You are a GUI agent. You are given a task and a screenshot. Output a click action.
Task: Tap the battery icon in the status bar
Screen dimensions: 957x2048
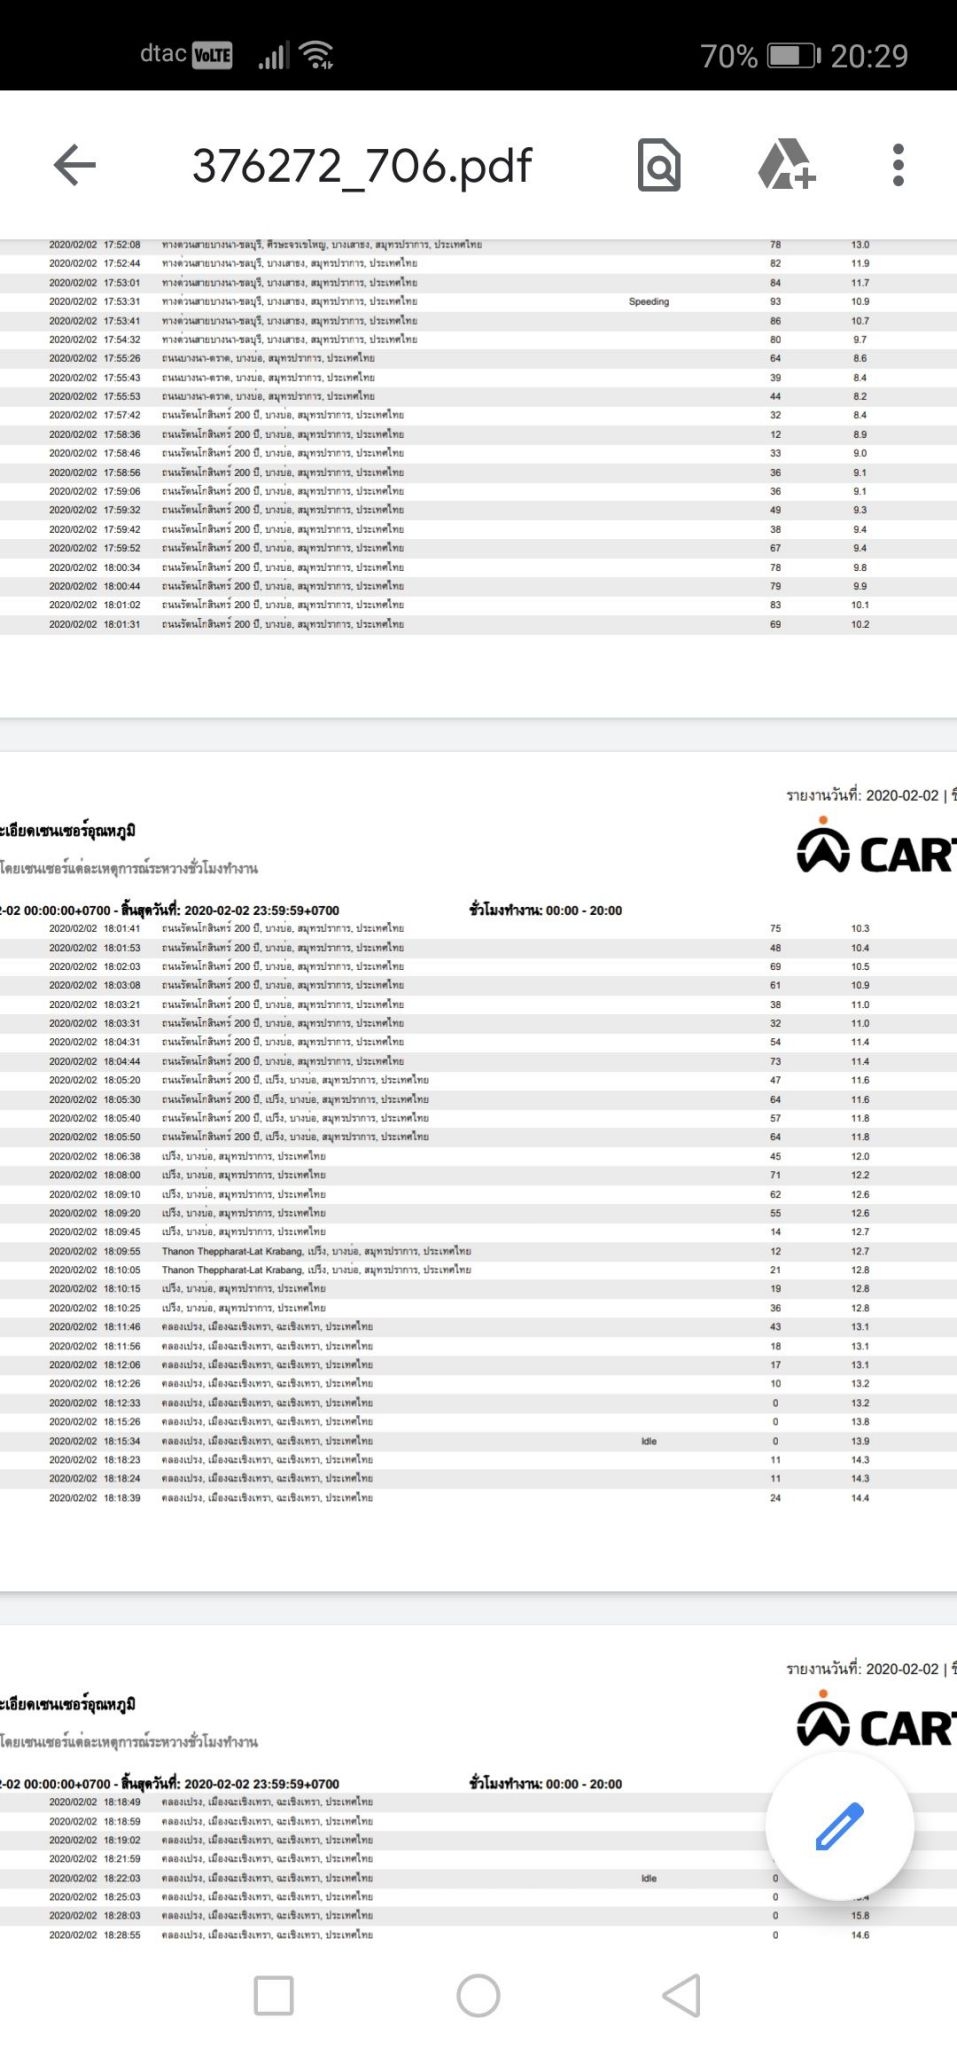pyautogui.click(x=794, y=56)
